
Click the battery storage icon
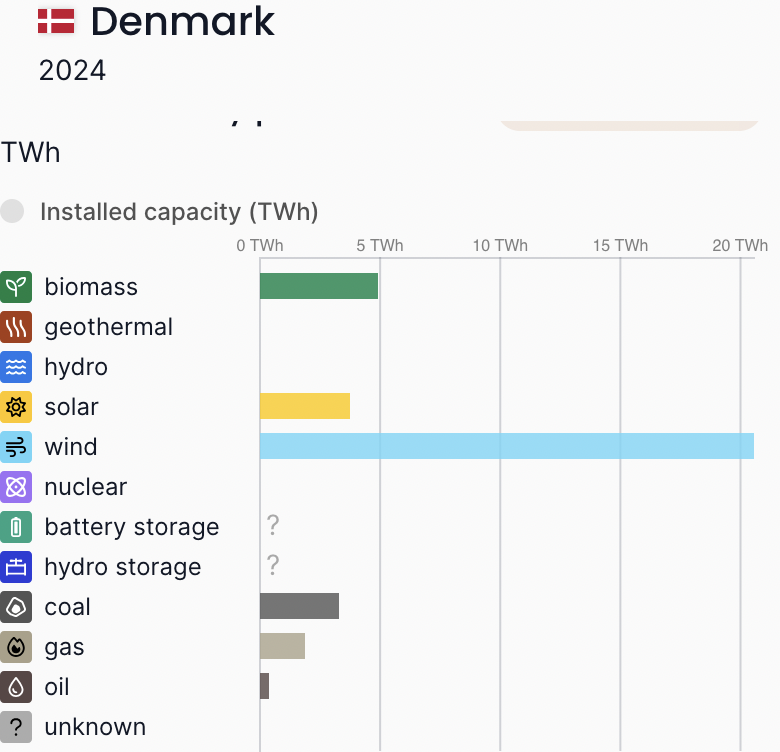(x=16, y=527)
